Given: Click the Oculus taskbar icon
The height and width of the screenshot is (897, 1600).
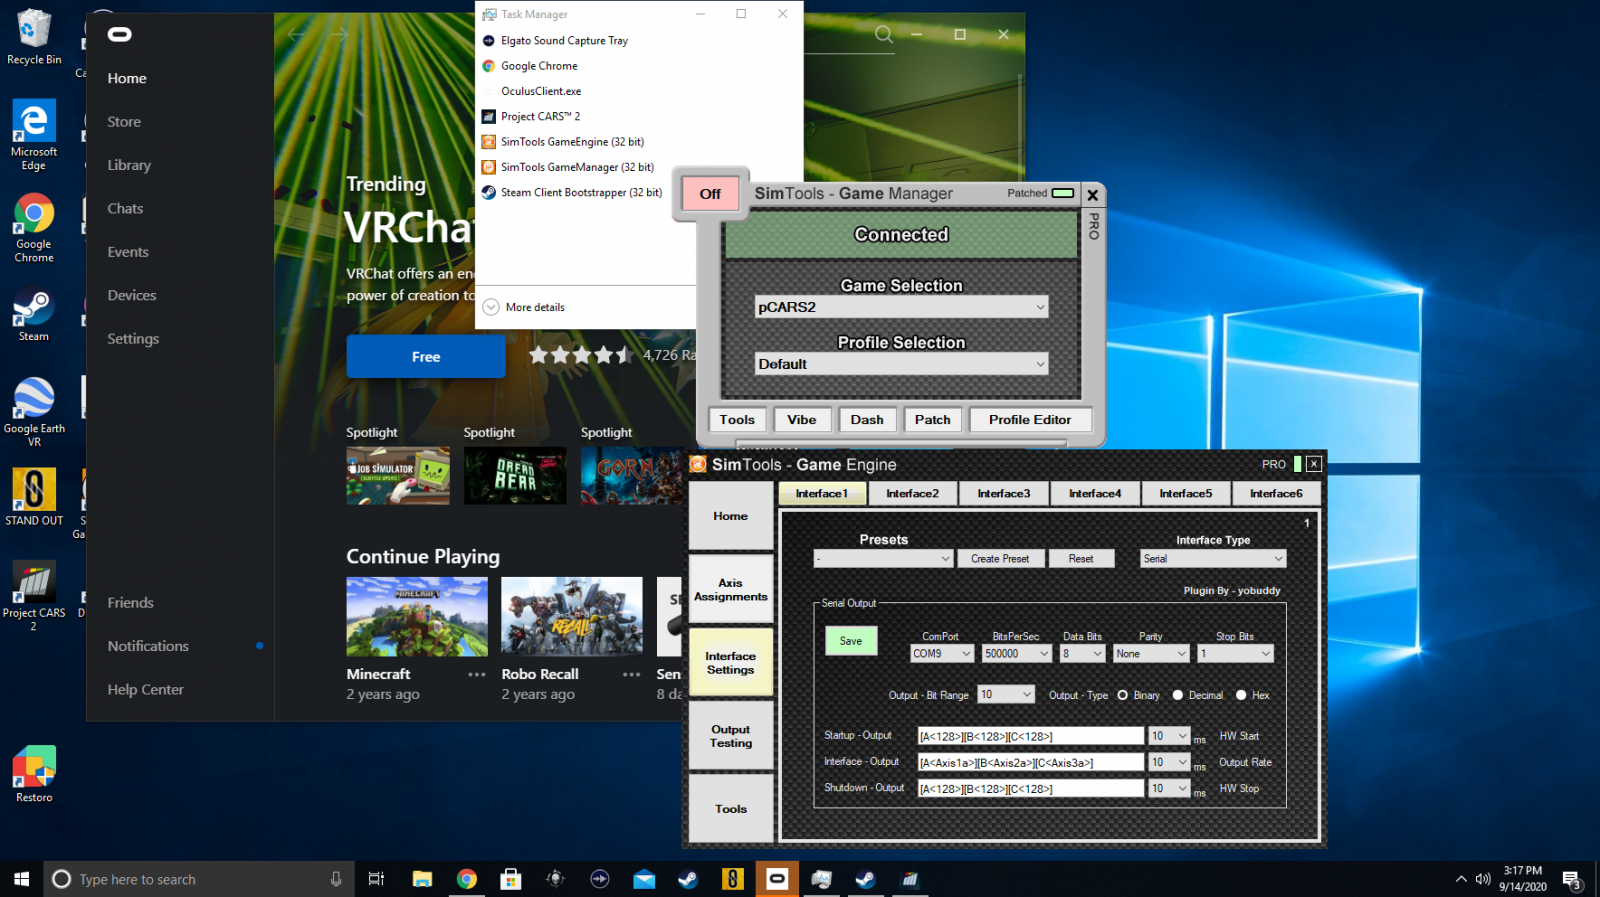Looking at the screenshot, I should click(777, 879).
